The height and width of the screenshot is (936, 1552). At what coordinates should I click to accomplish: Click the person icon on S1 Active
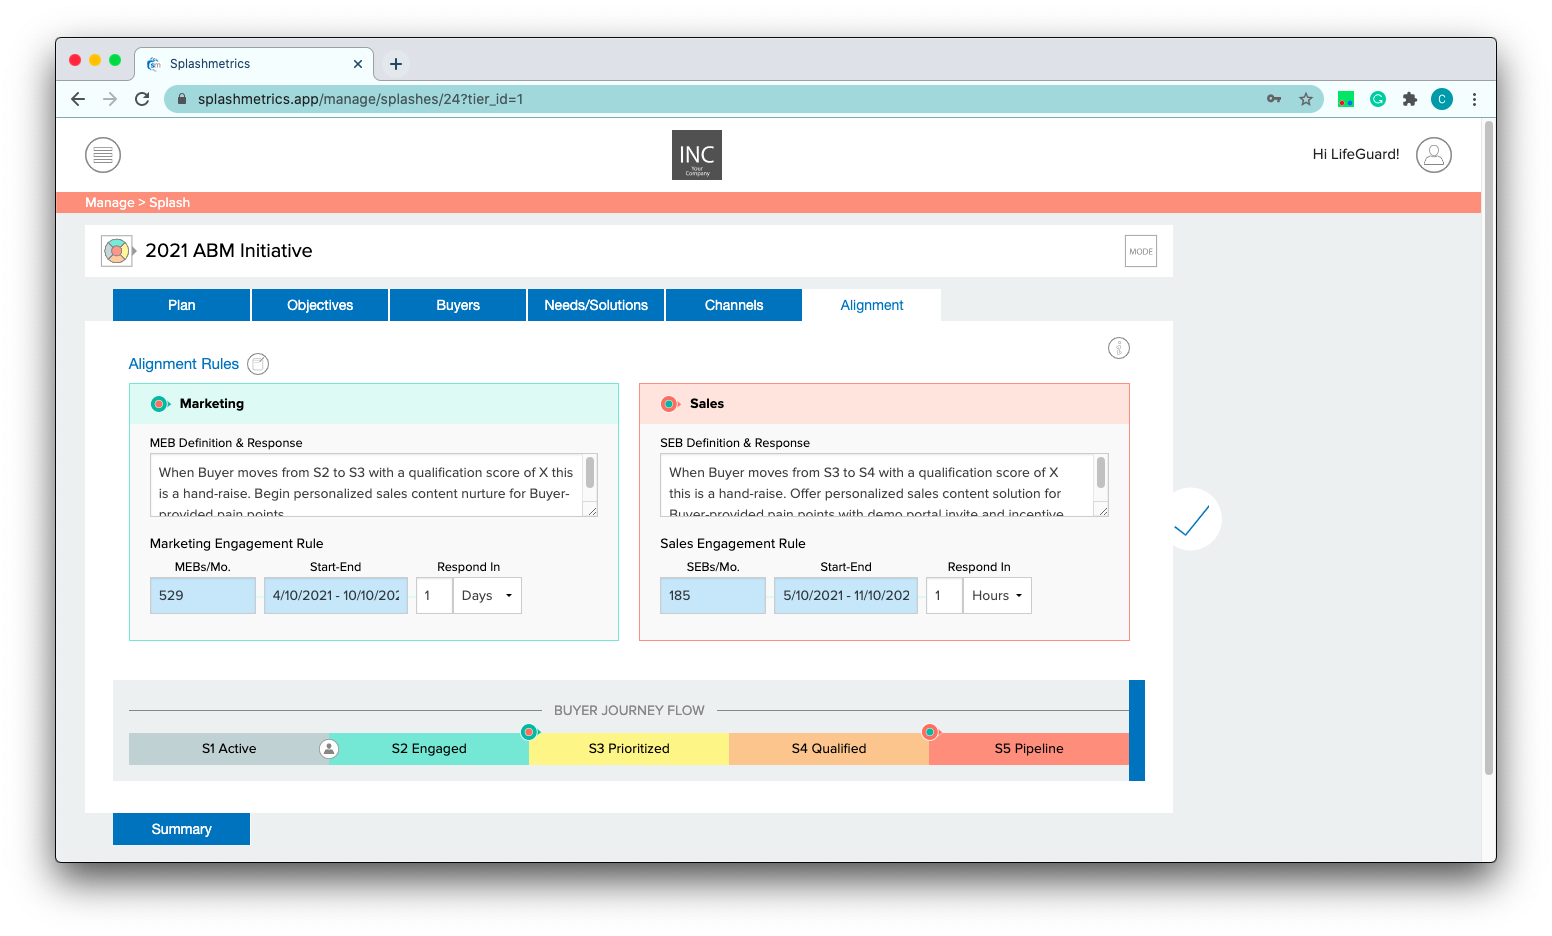pyautogui.click(x=329, y=748)
